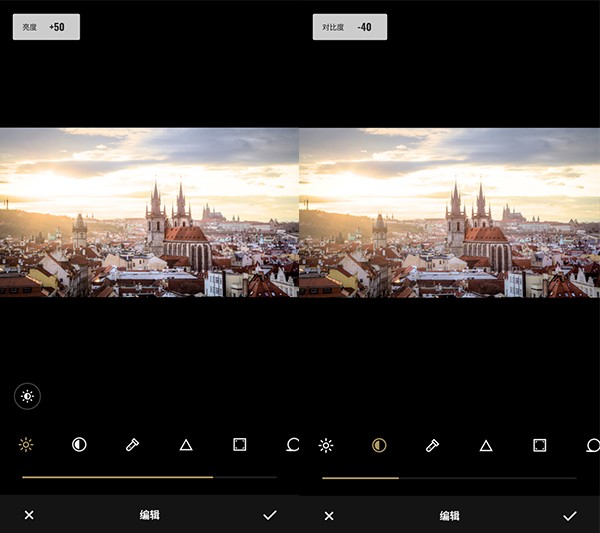Select triangle sharpen tool in left panel
The image size is (600, 533).
tap(186, 445)
